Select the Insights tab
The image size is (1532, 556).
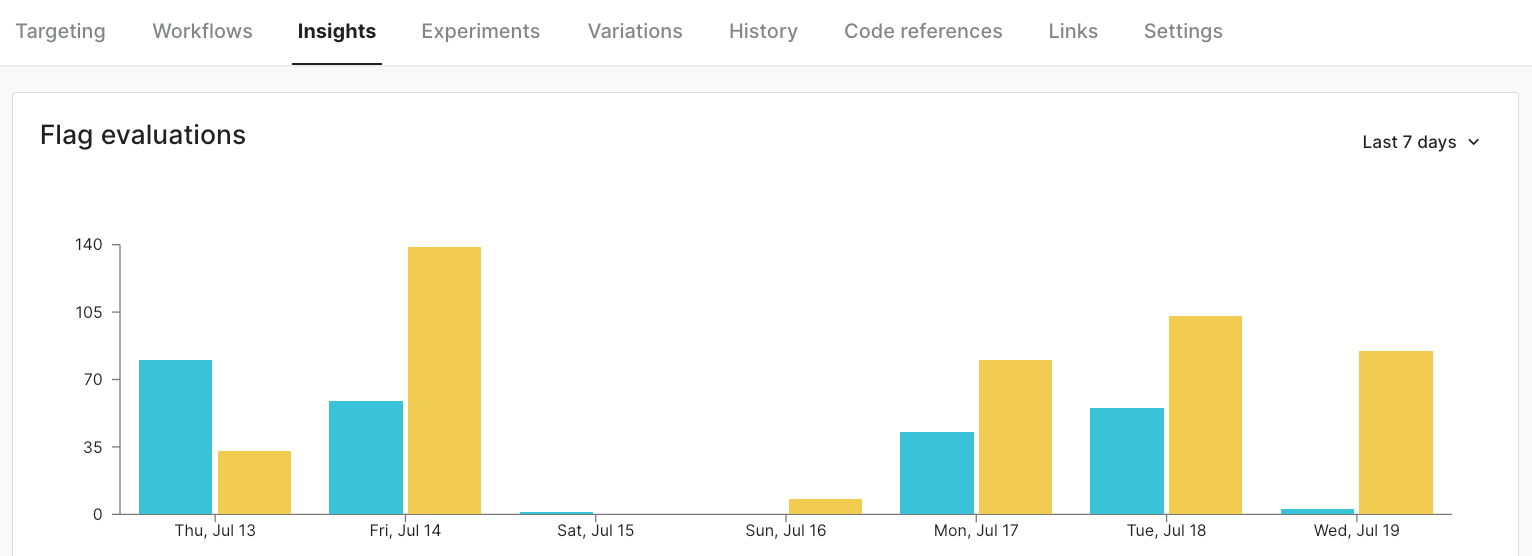[x=337, y=31]
